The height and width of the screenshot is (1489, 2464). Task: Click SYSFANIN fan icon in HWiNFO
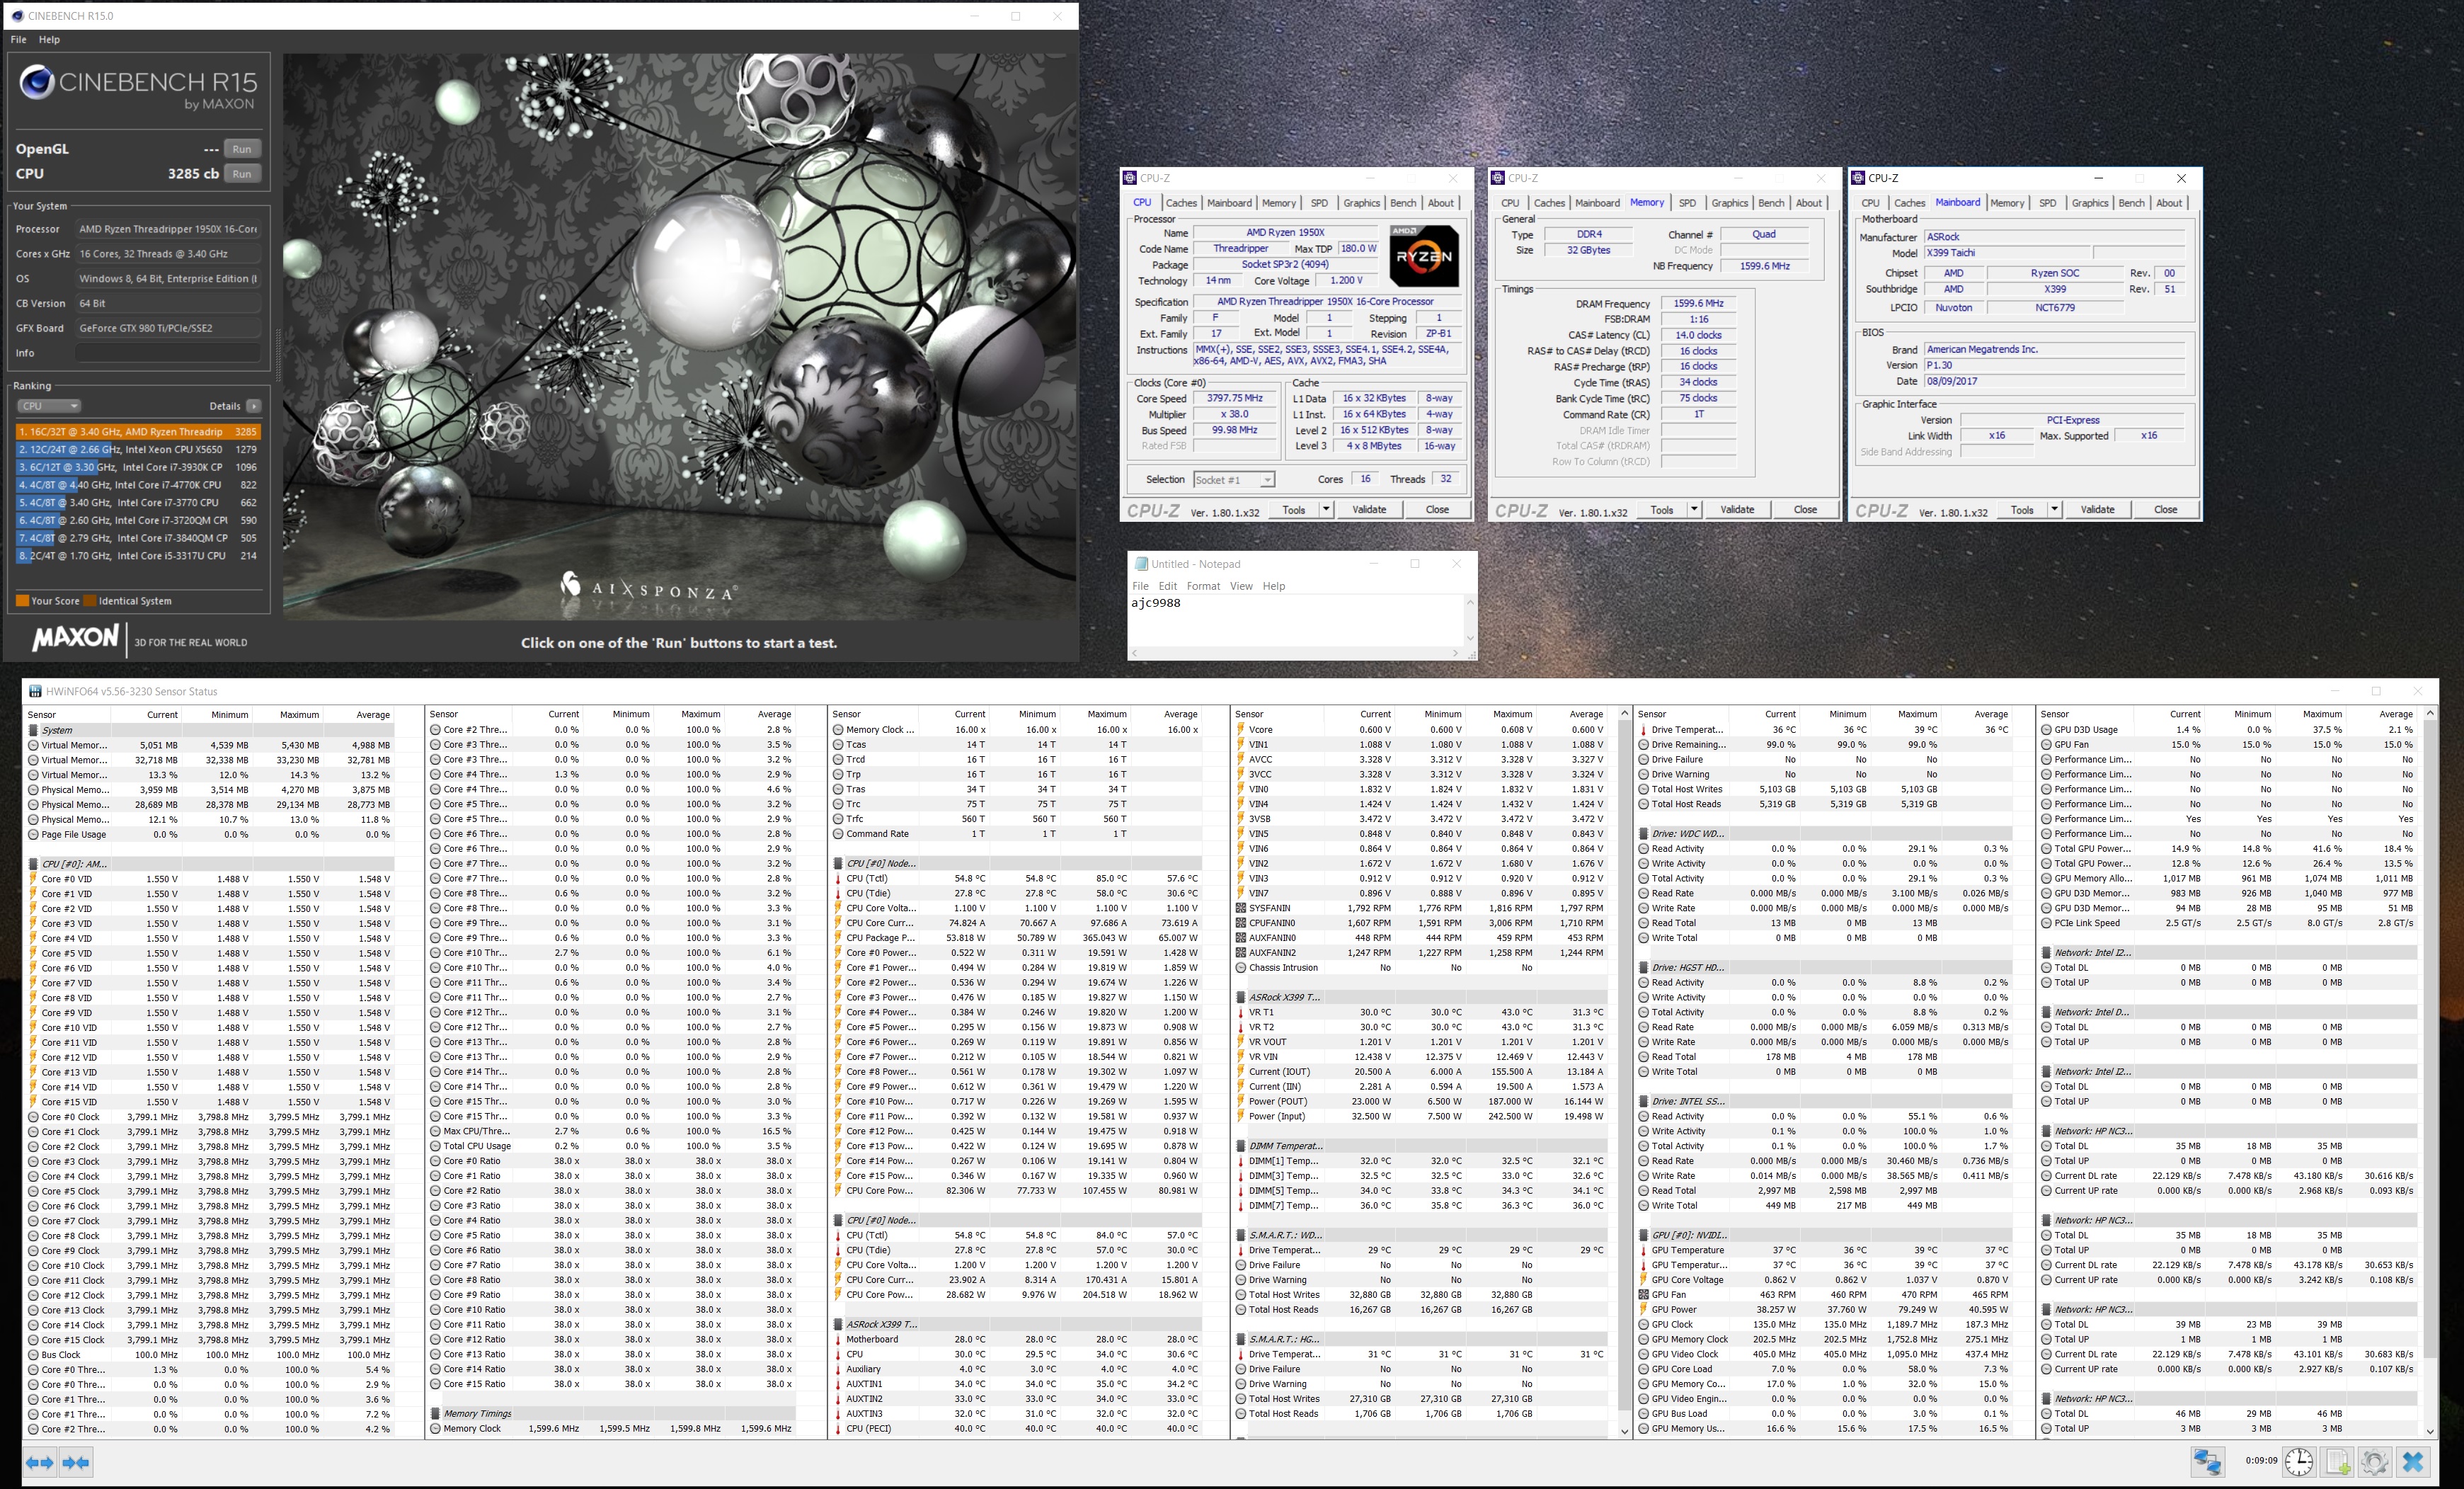[1241, 908]
